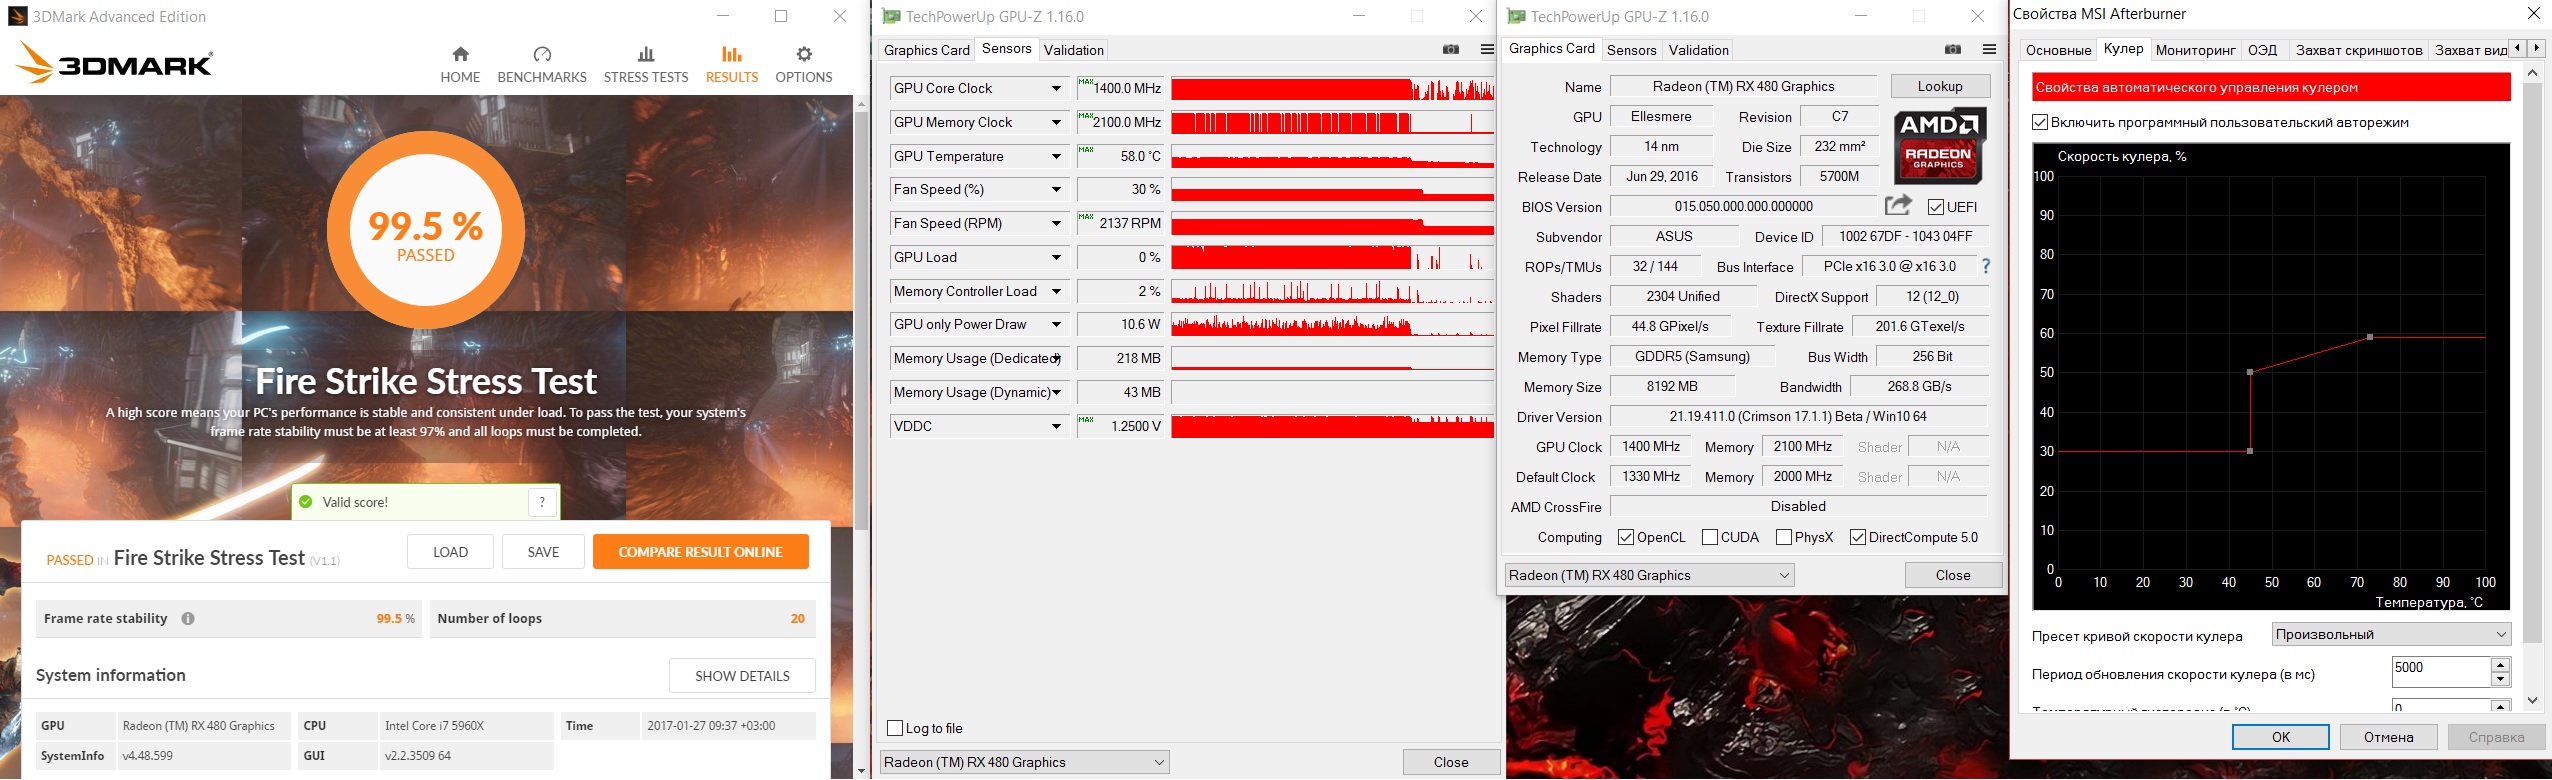Click the 3DMark logo
This screenshot has height=780, width=2552.
(x=115, y=62)
